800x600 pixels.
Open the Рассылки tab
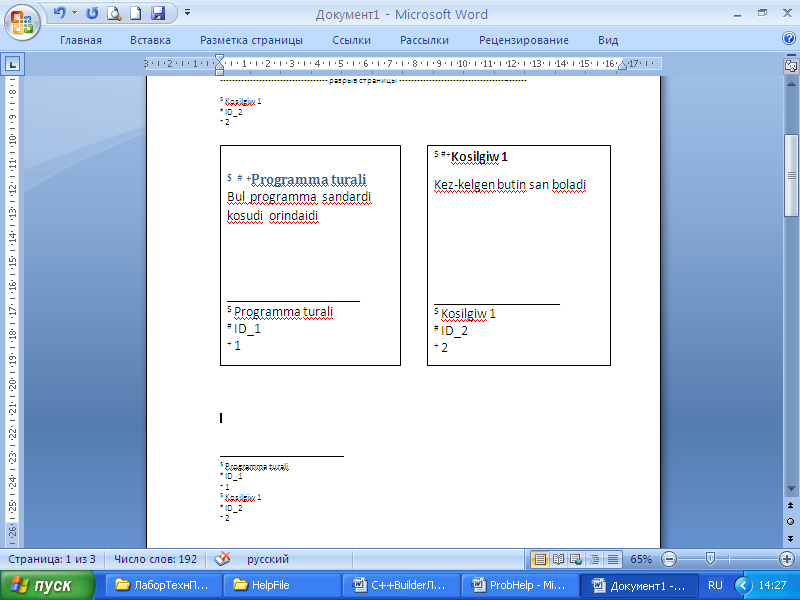tap(424, 40)
